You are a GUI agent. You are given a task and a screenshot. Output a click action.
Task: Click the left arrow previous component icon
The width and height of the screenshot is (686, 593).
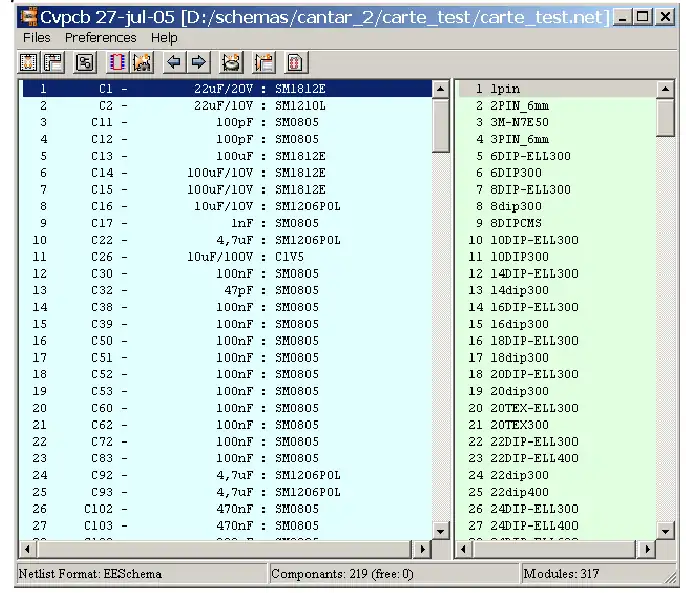(x=174, y=62)
